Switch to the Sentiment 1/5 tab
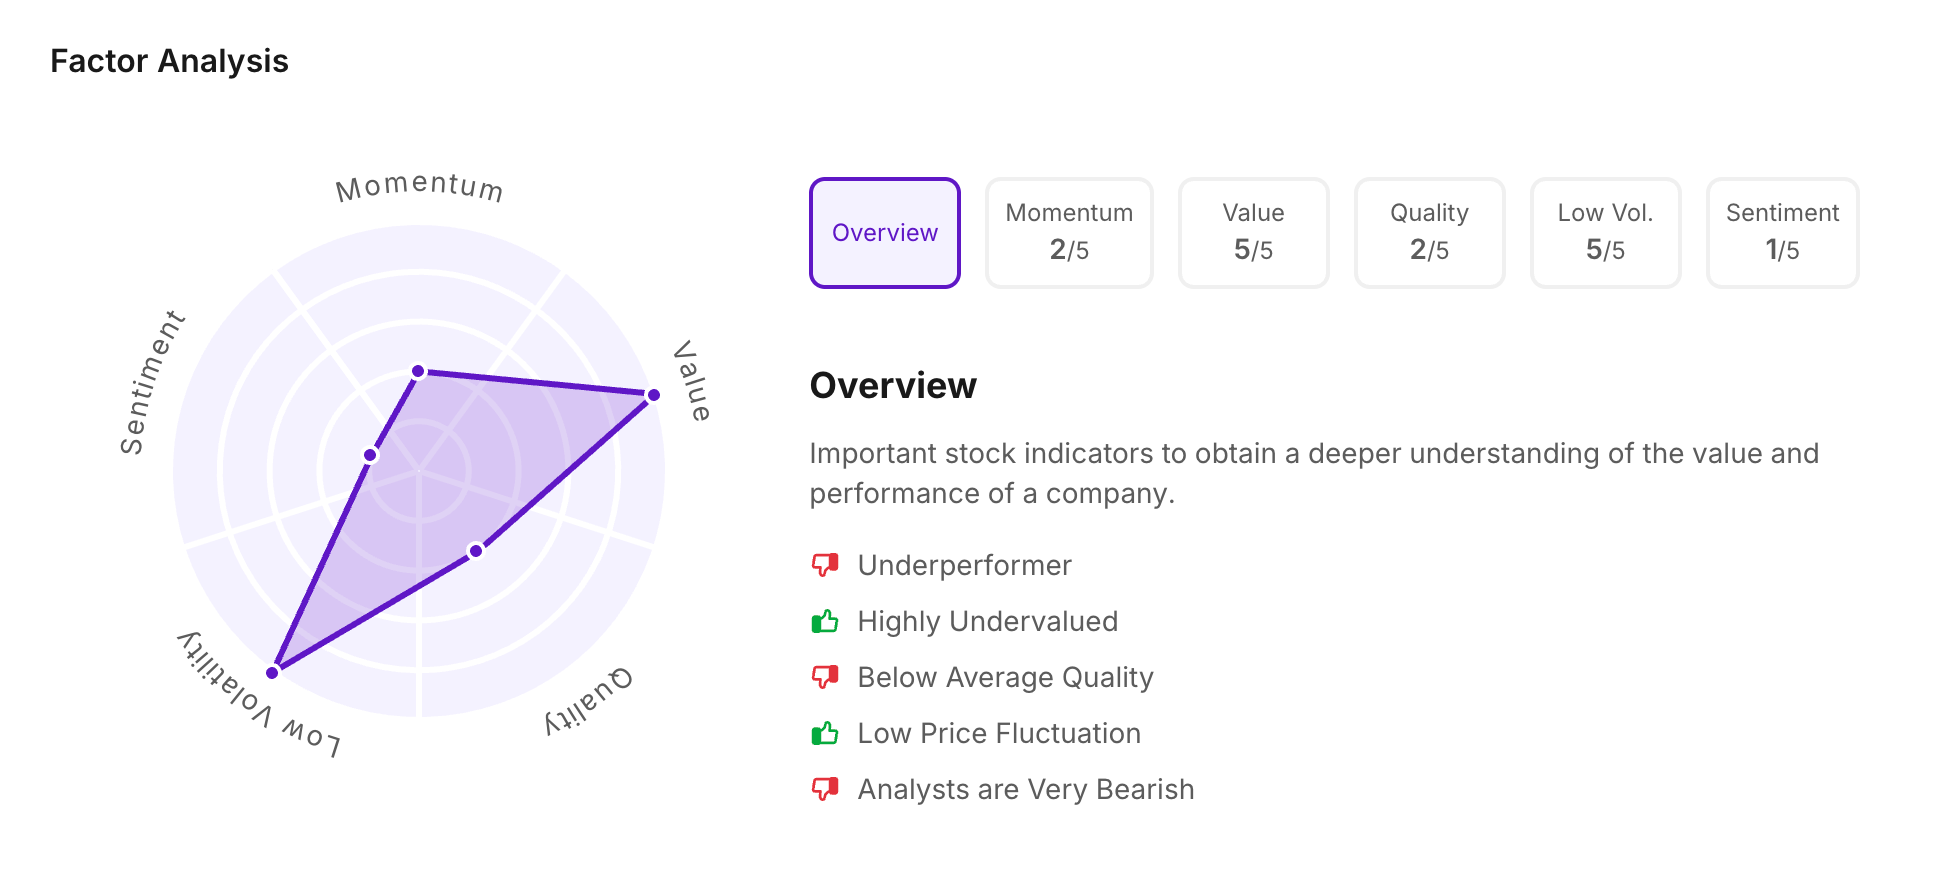 (1782, 233)
